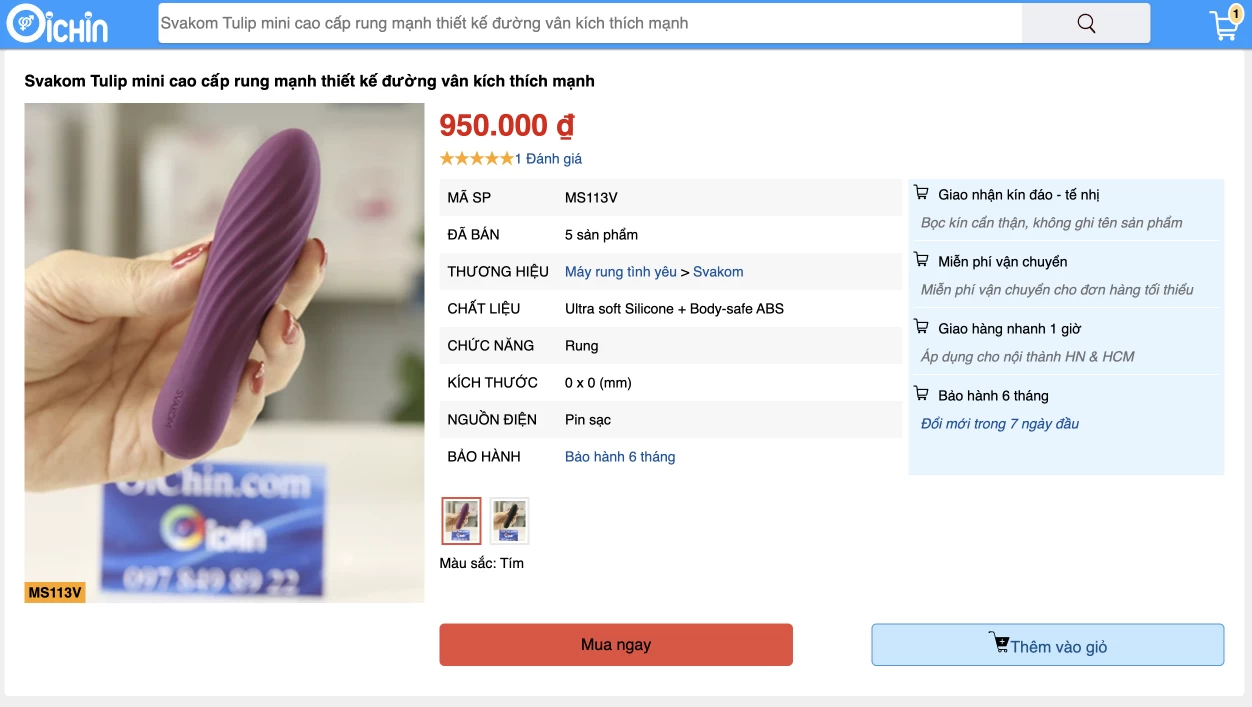The height and width of the screenshot is (707, 1252).
Task: Click the MS113V label on product image
Action: click(55, 592)
